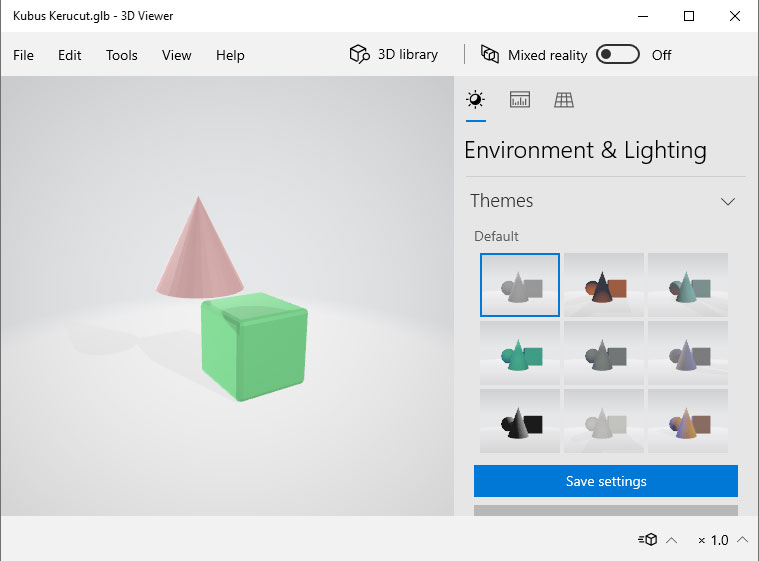Screen dimensions: 759x561
Task: Select the orange and dark blue theme thumbnail
Action: point(604,285)
